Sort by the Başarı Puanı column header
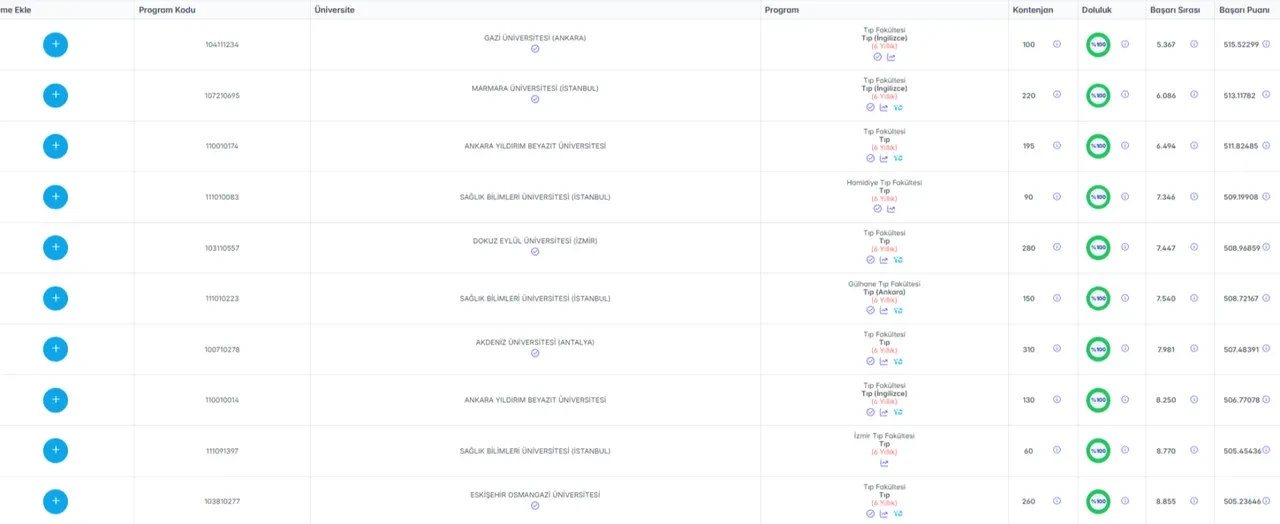 pos(1244,9)
